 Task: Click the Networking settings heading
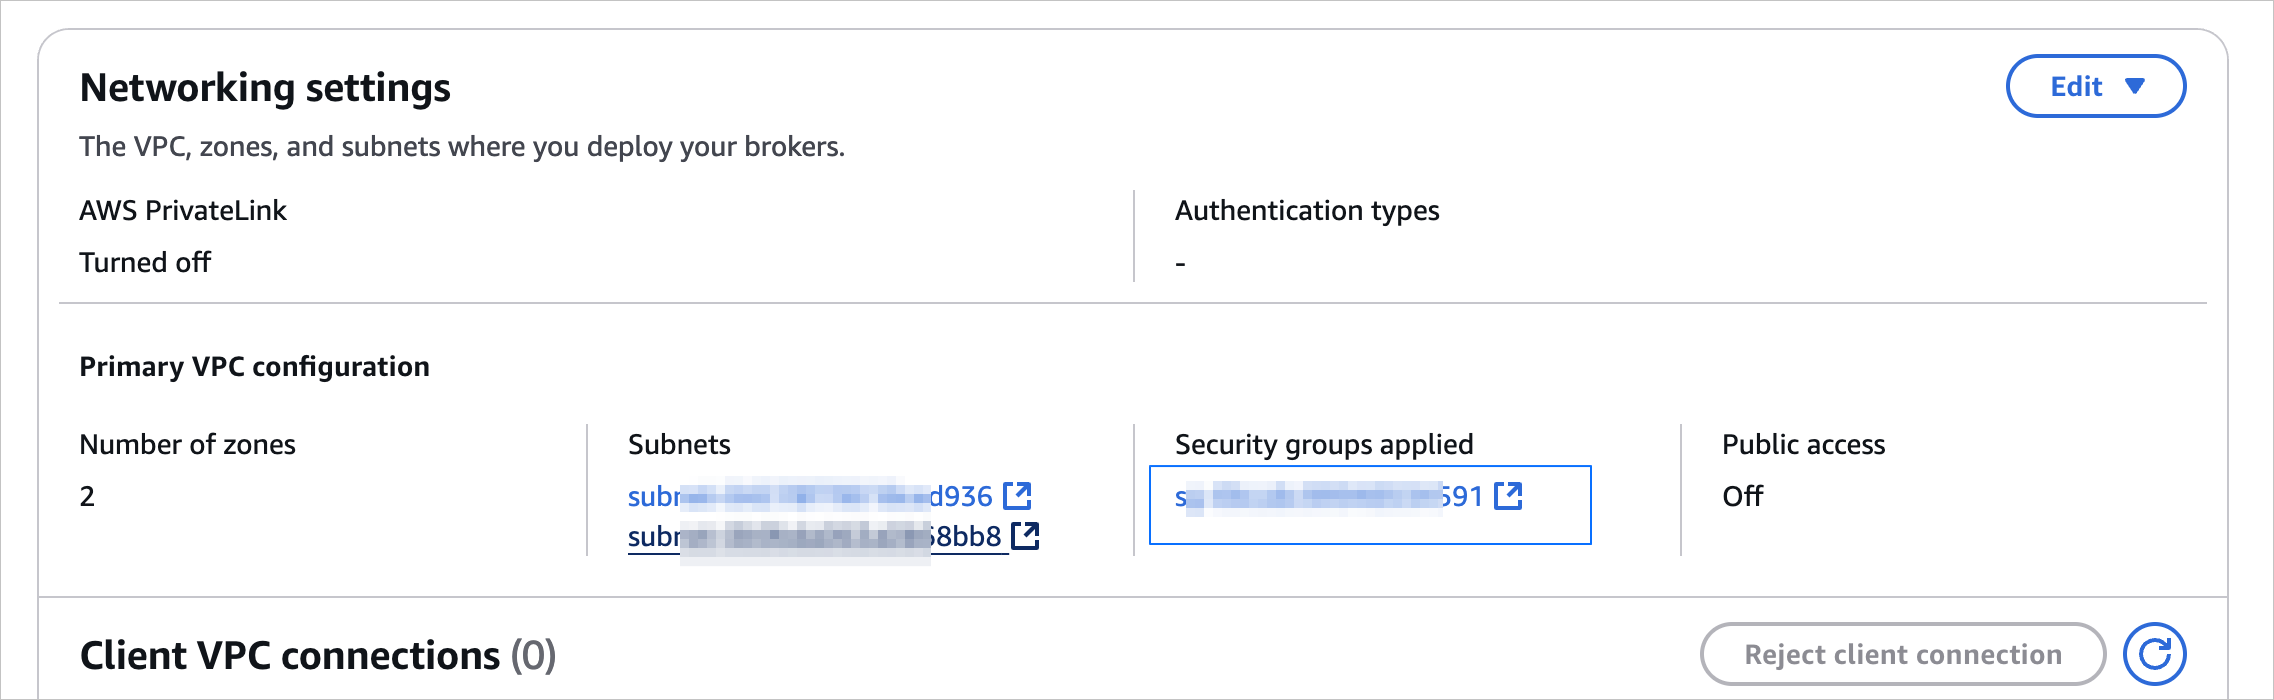[x=265, y=88]
